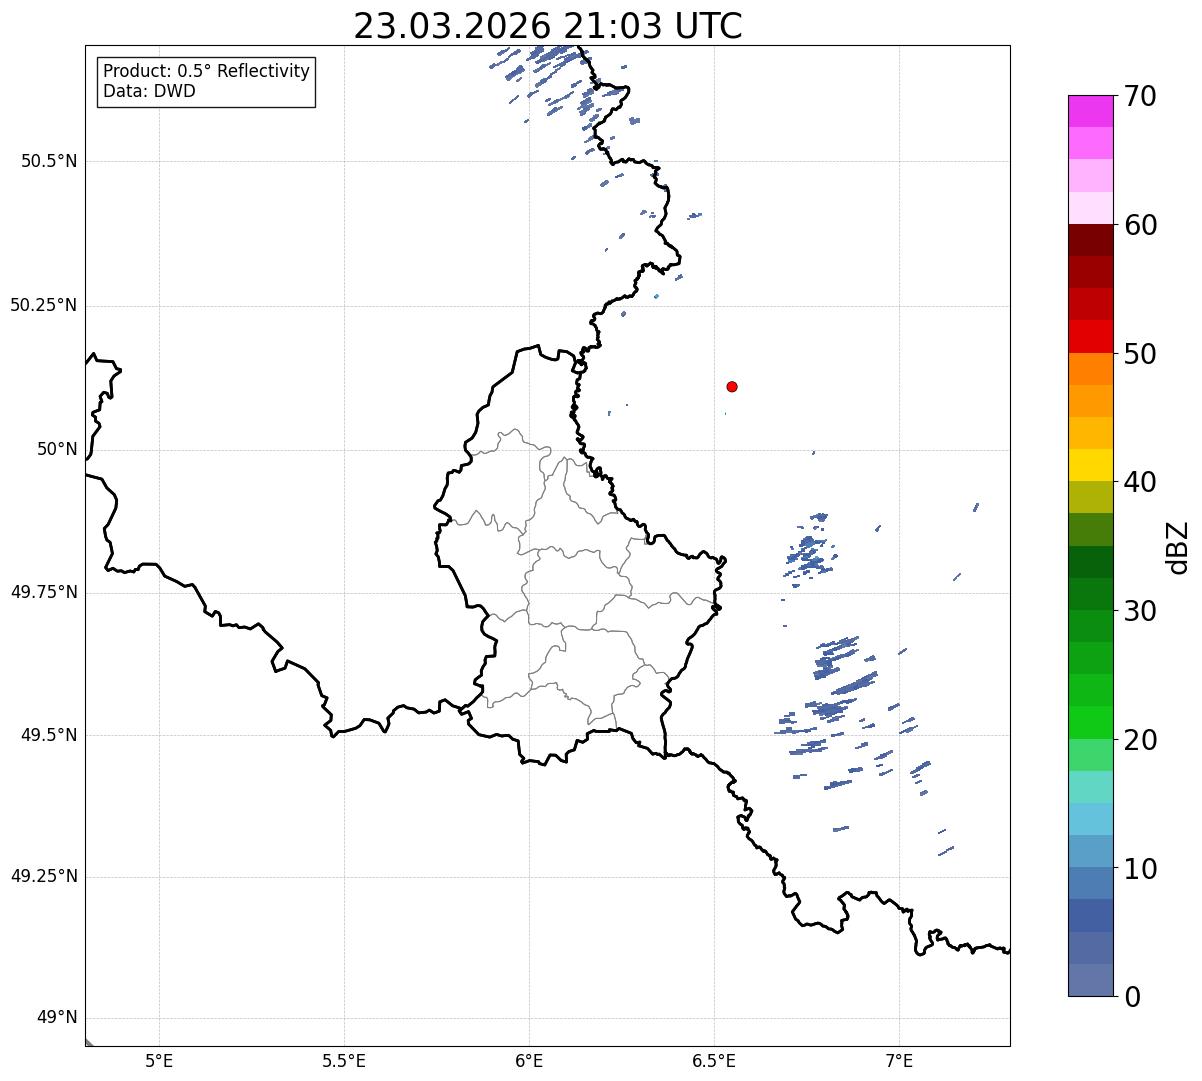The width and height of the screenshot is (1202, 1081).
Task: Click the grey-blue bottom swatch at 0 dBZ
Action: (1090, 980)
